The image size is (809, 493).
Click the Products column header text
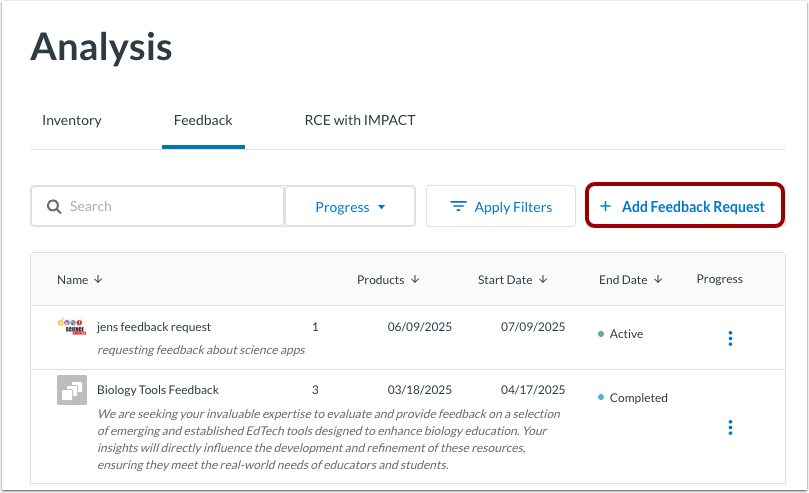(380, 280)
